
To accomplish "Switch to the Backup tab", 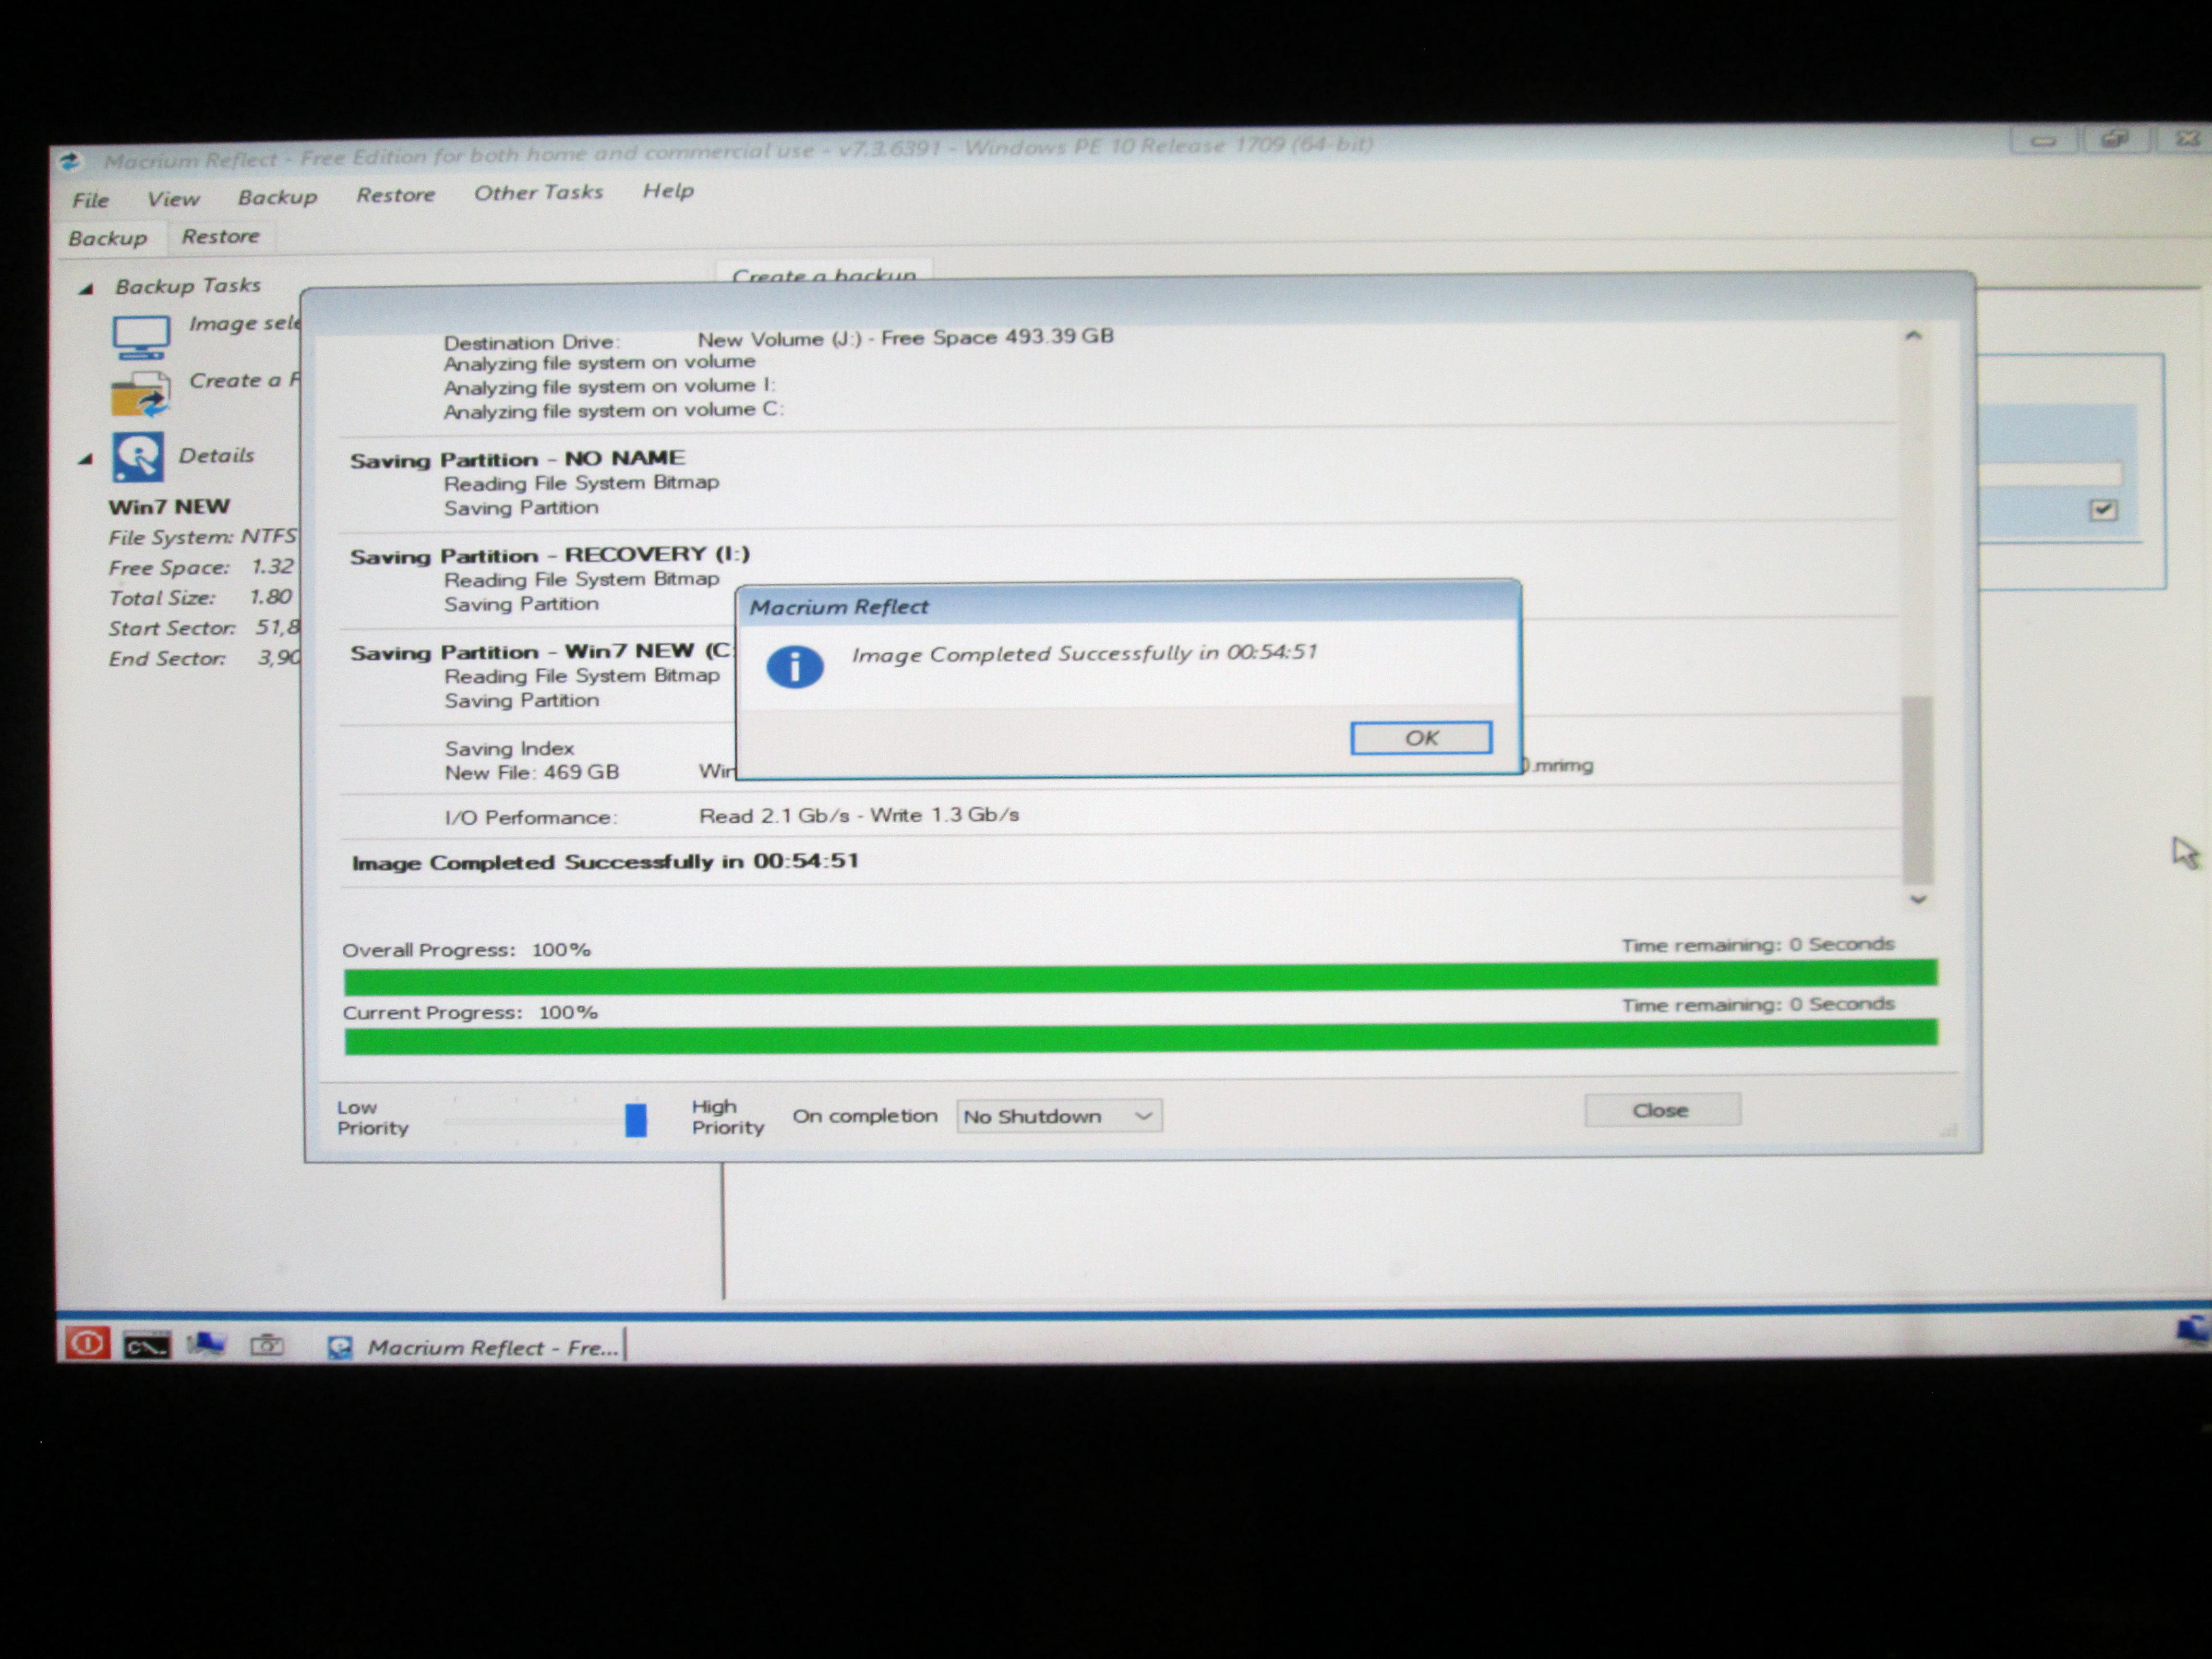I will coord(107,238).
